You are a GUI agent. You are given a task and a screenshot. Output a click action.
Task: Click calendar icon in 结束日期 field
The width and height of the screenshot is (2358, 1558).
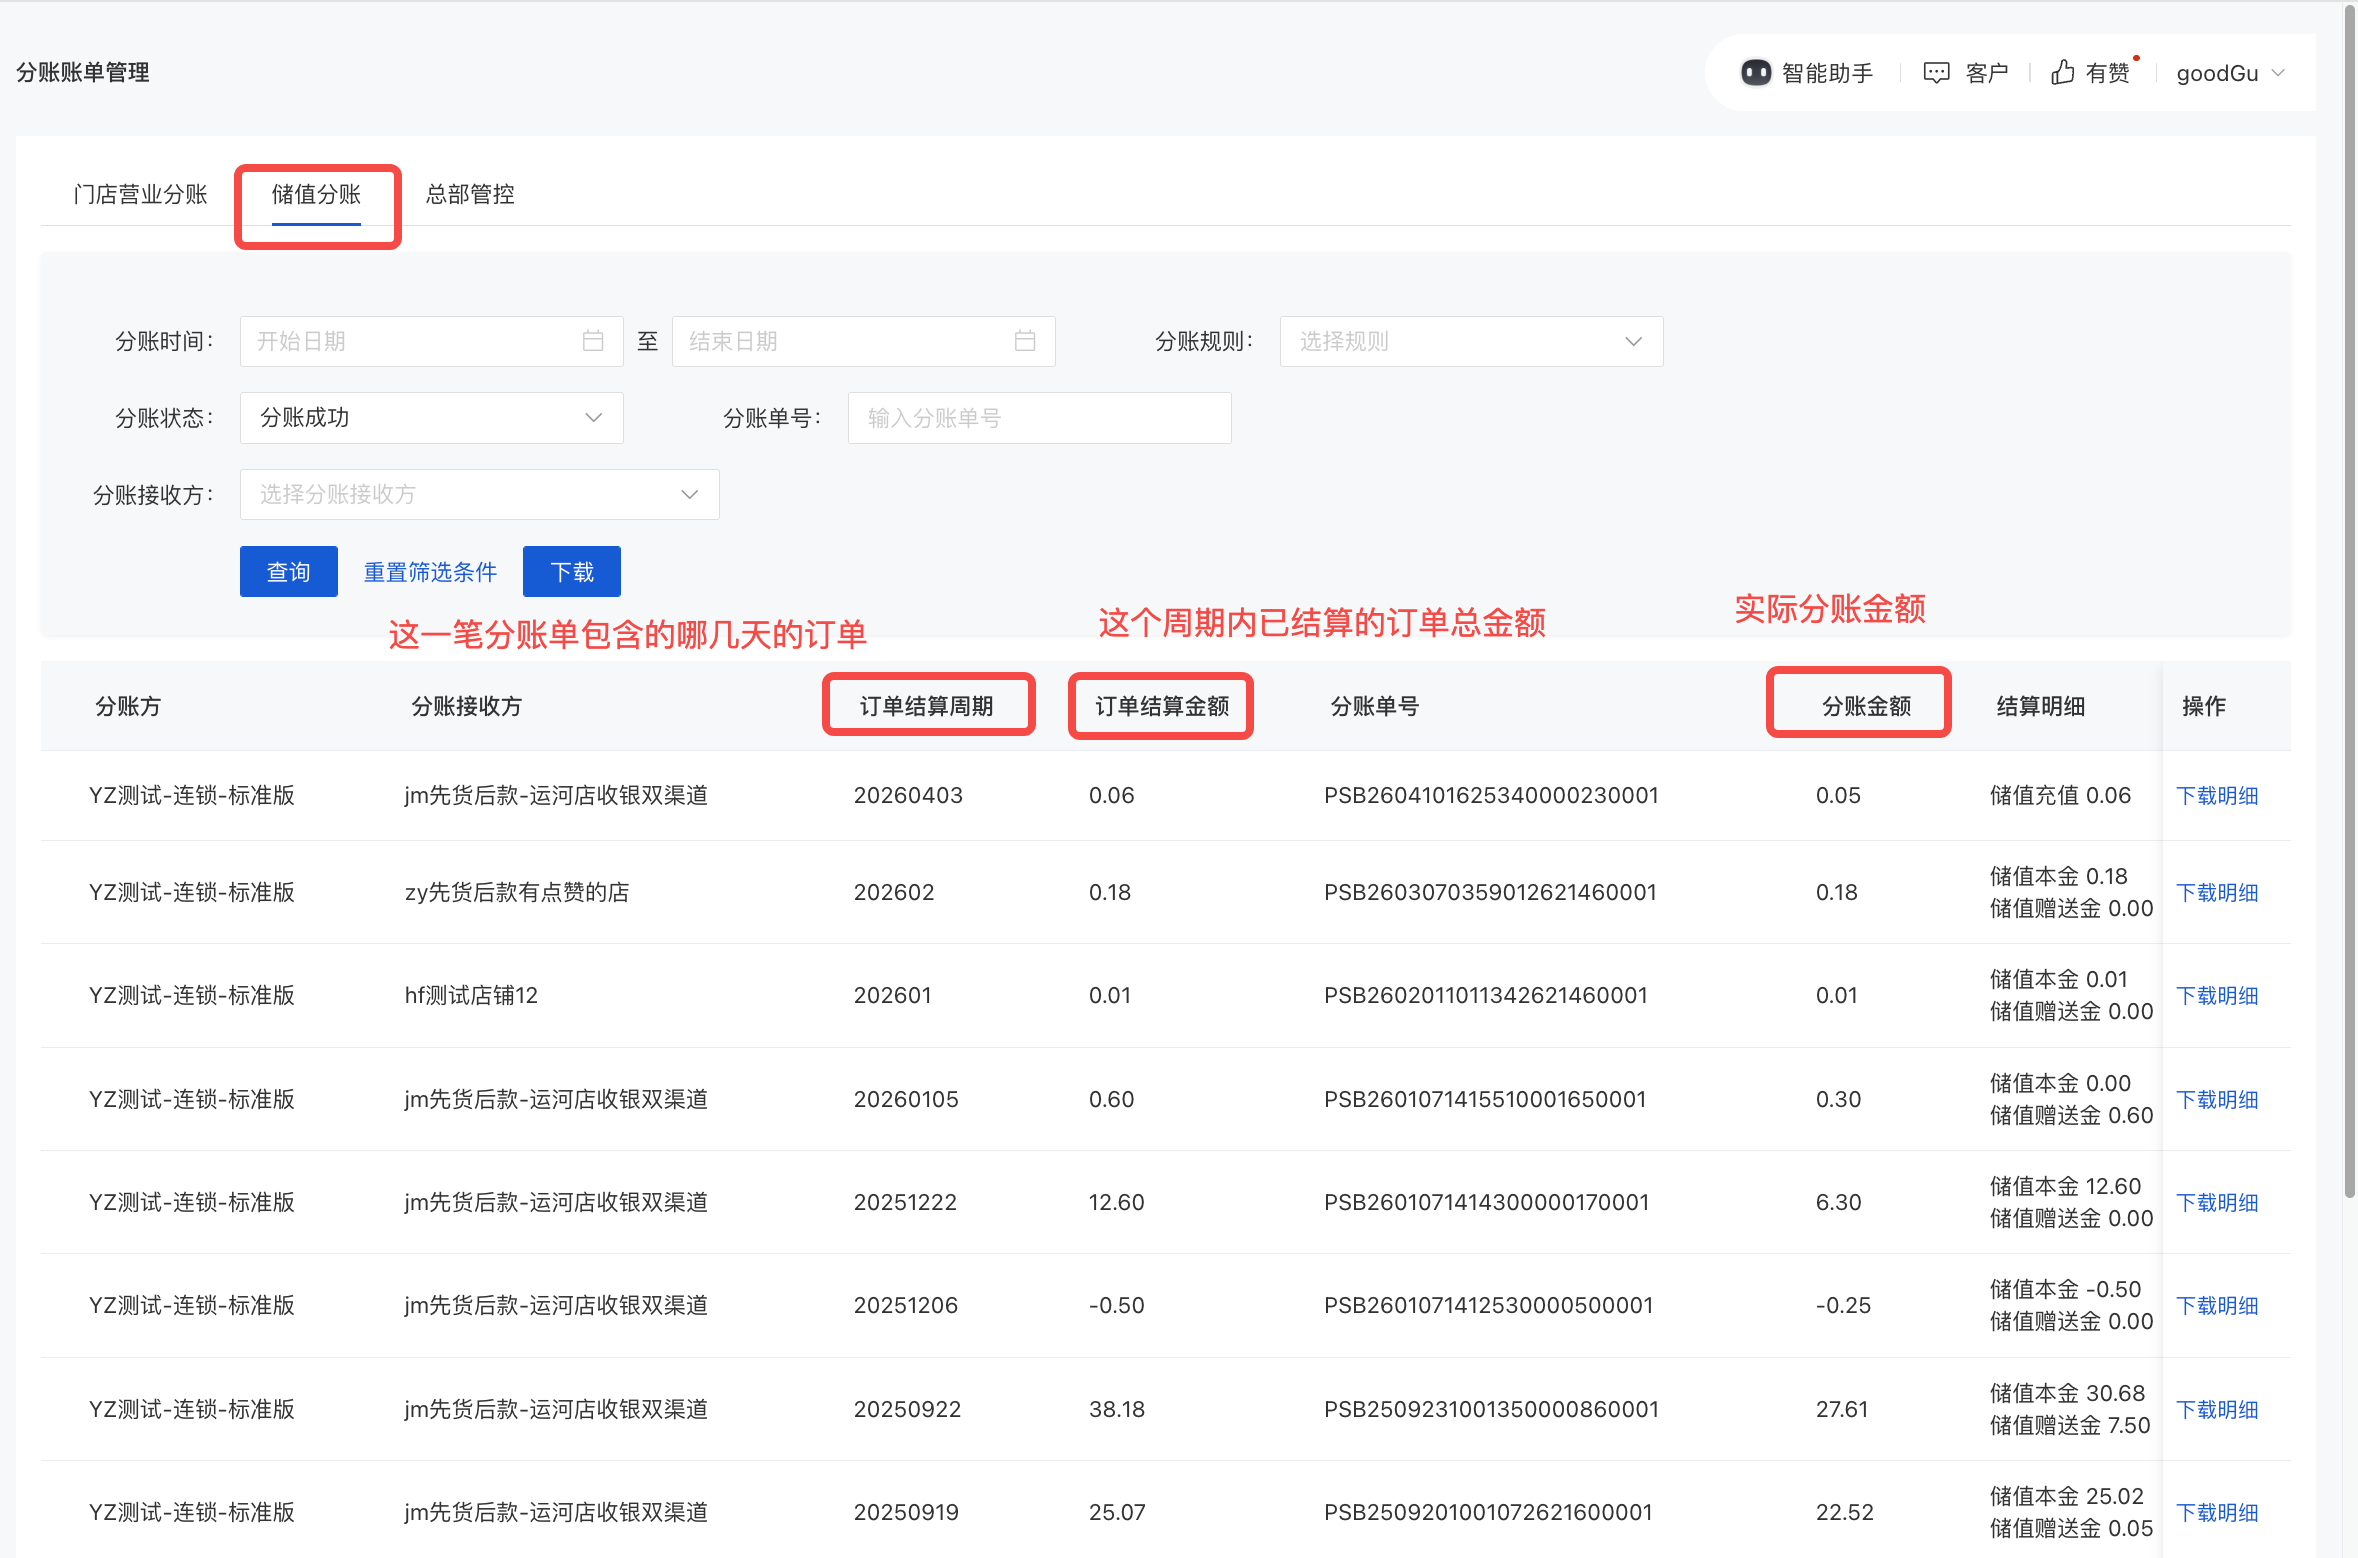tap(1025, 341)
